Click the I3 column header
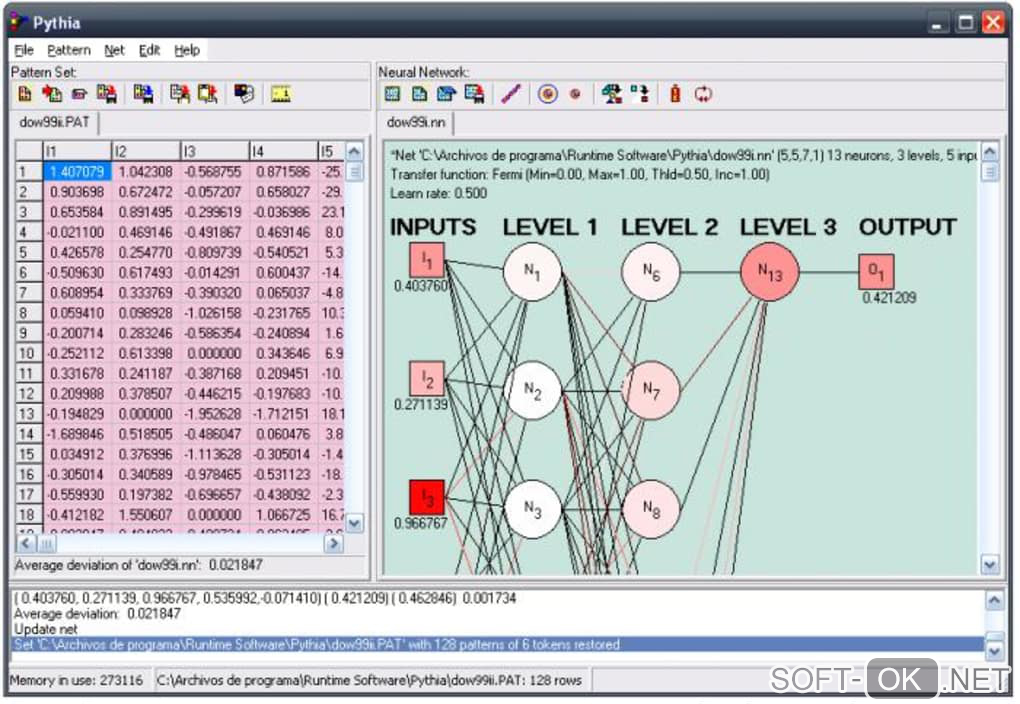Viewport: 1020px width, 704px height. click(x=215, y=152)
